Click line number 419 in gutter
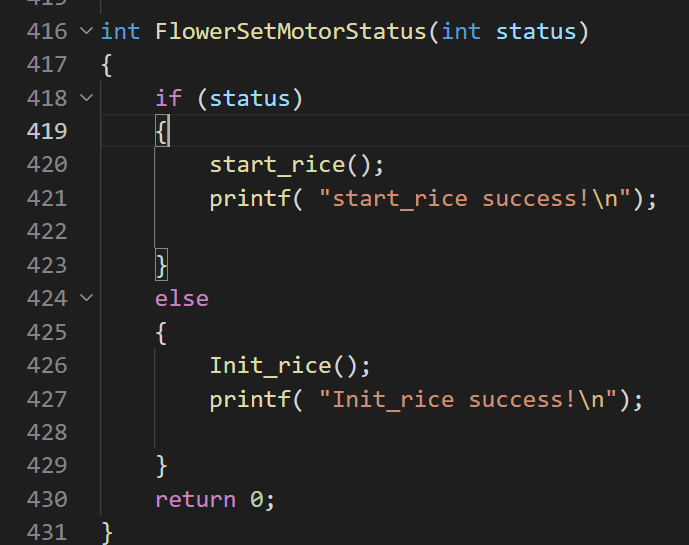The height and width of the screenshot is (545, 689). tap(47, 131)
